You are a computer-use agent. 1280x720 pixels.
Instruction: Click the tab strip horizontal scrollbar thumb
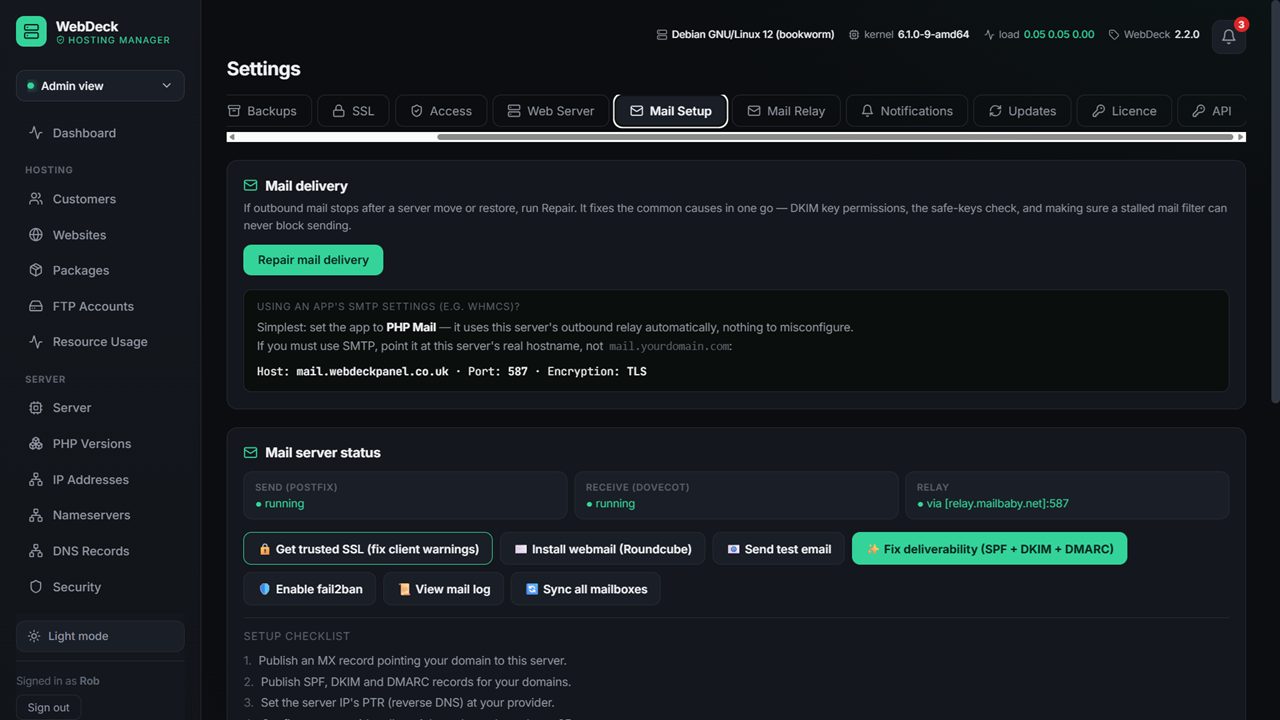click(x=835, y=137)
